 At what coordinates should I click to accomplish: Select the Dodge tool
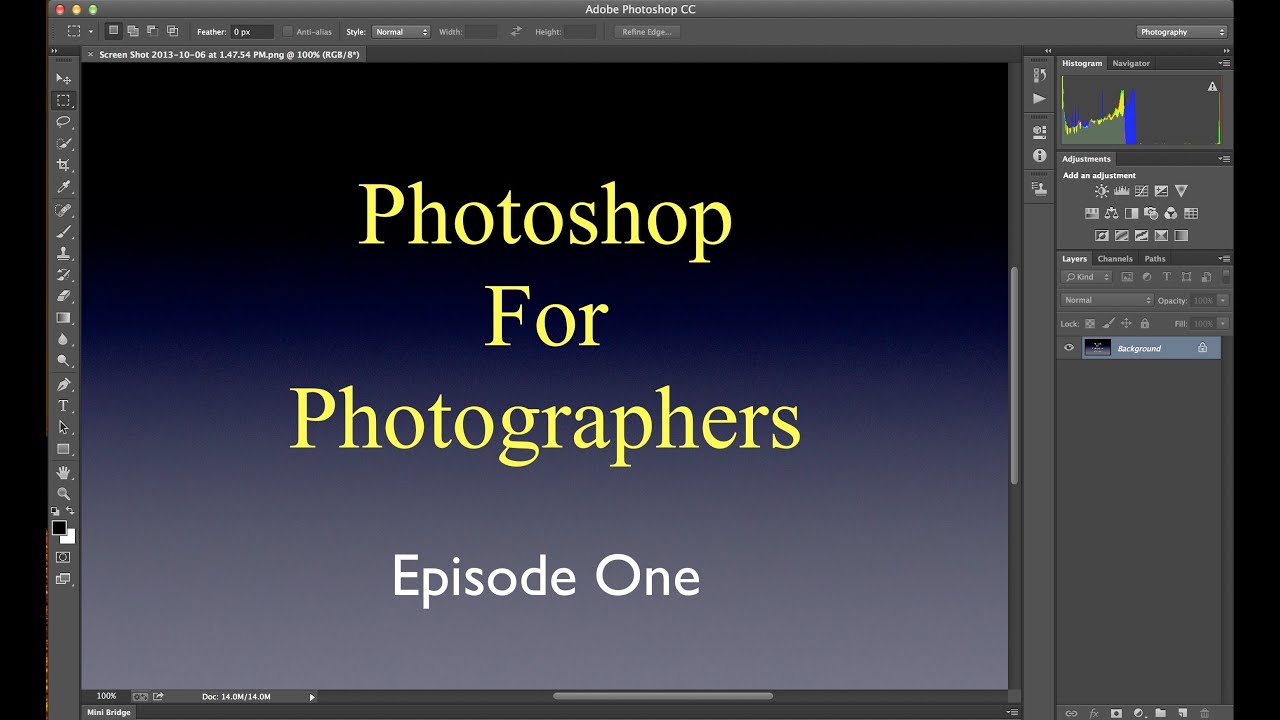63,361
